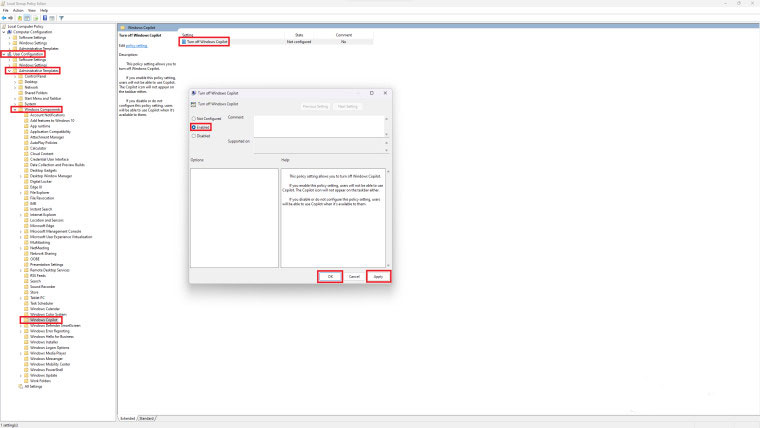Select the Windows Calendar tree item
This screenshot has width=760, height=428.
point(45,309)
